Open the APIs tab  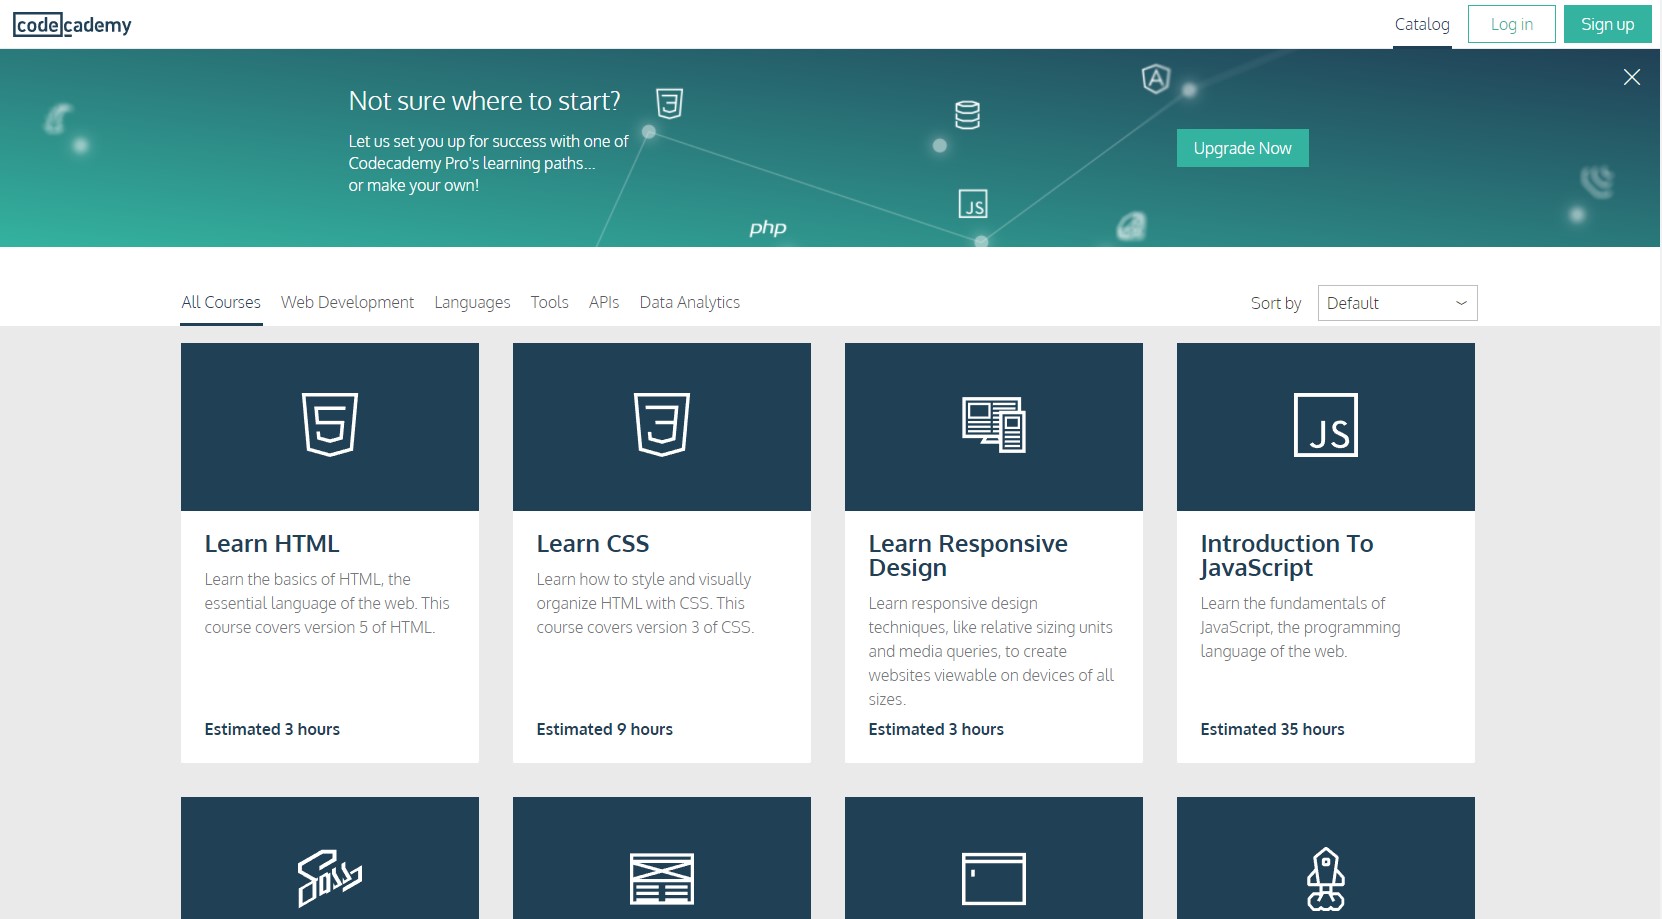[x=604, y=302]
